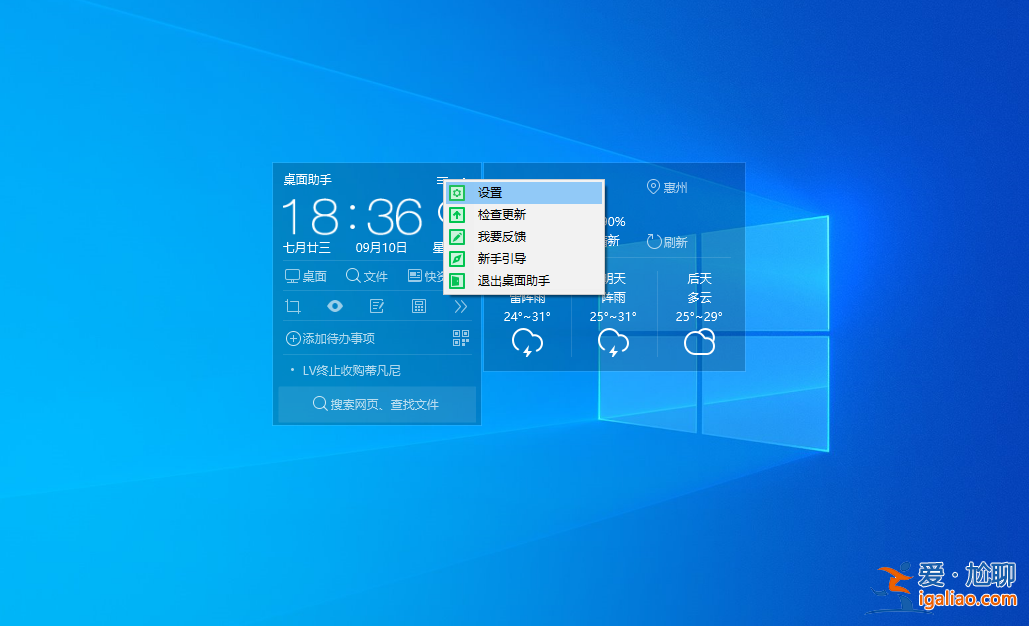
Task: Toggle the eye-protection mode icon
Action: (x=335, y=306)
